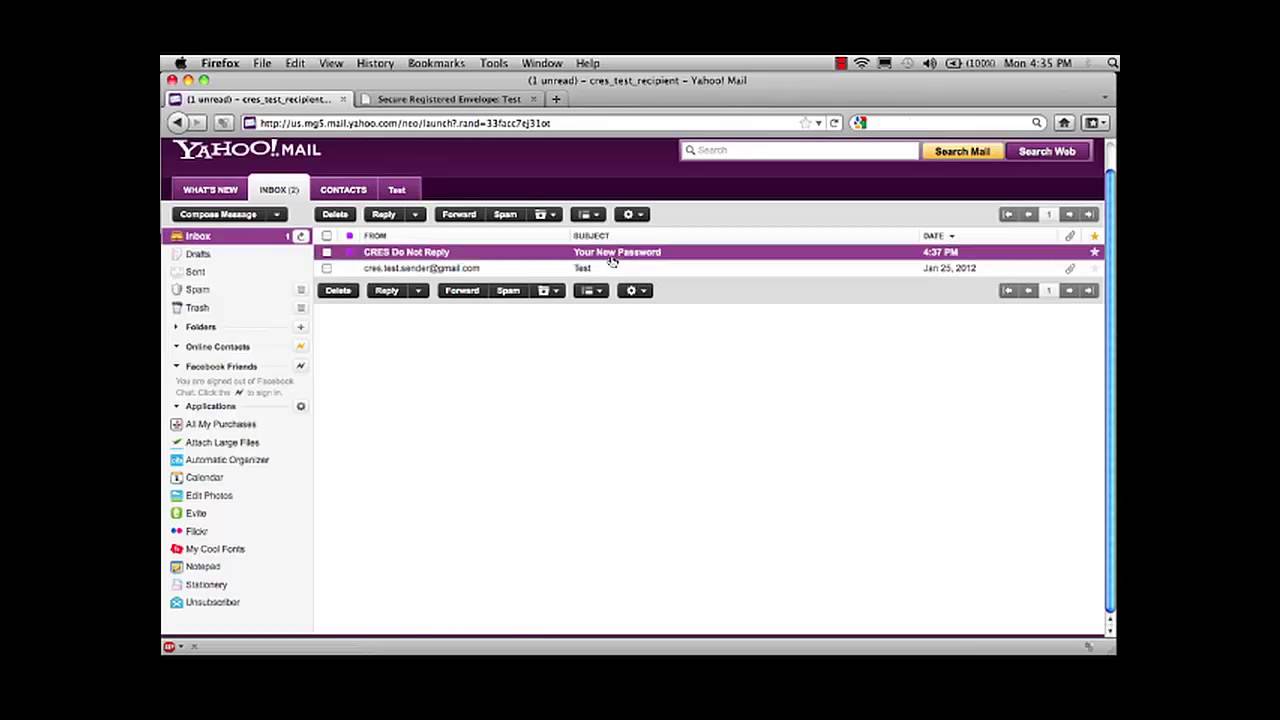Image resolution: width=1280 pixels, height=720 pixels.
Task: Open the top Actions gear dropdown
Action: point(632,214)
